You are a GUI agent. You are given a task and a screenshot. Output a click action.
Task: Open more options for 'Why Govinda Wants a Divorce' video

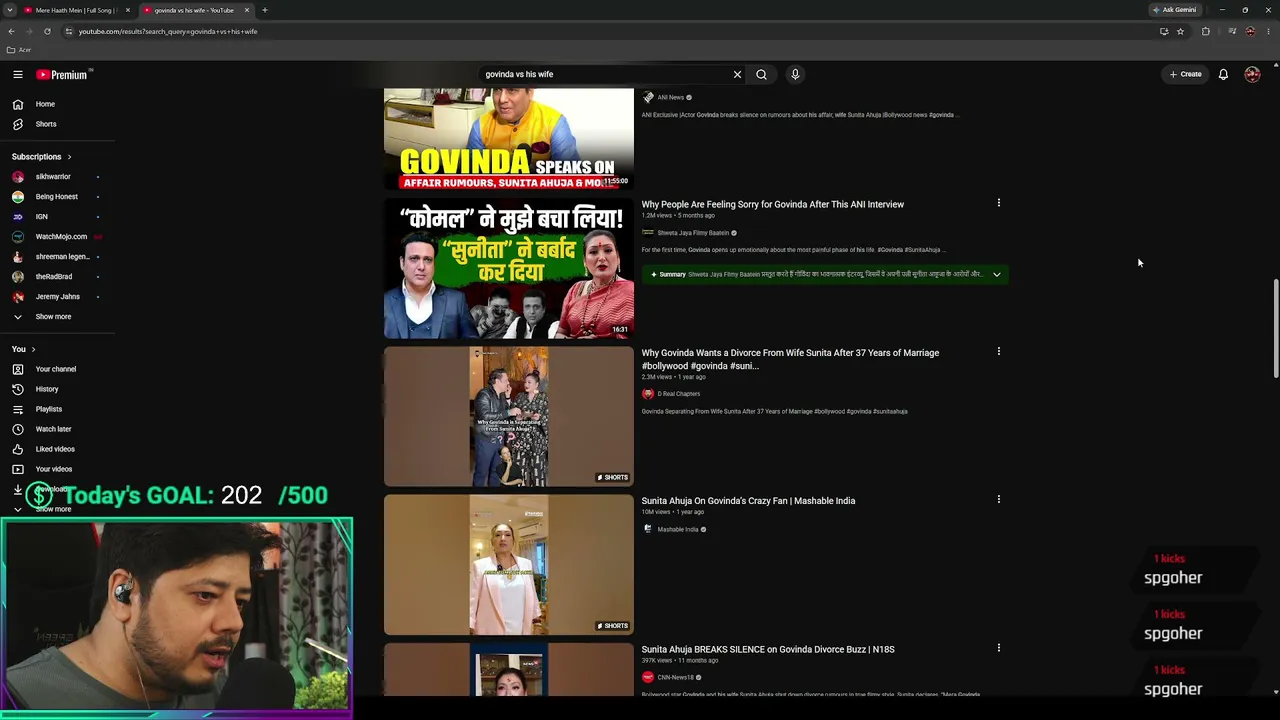[998, 352]
